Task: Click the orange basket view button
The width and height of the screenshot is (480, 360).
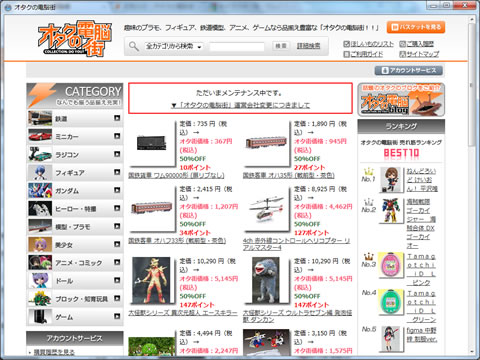Action: click(416, 27)
